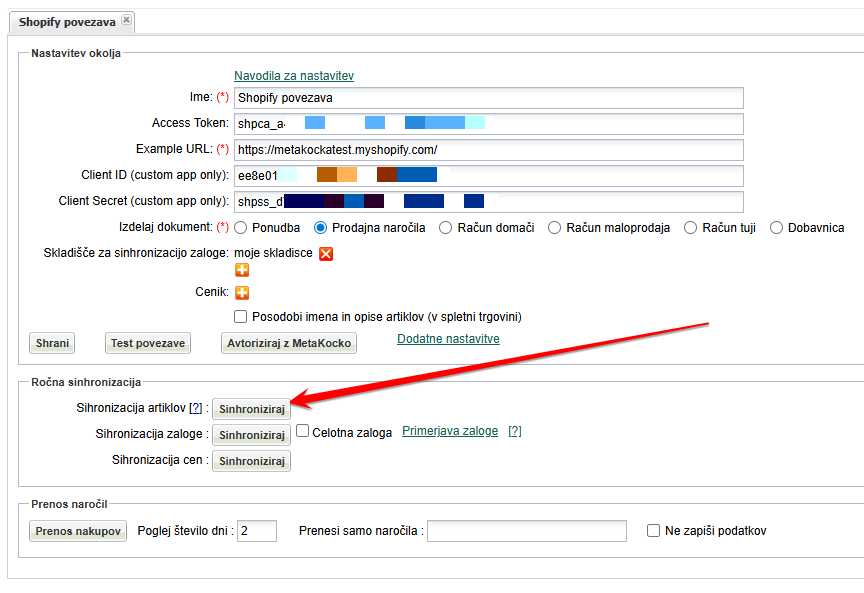Enable Ne zapiši podatkov checkbox

[x=653, y=531]
